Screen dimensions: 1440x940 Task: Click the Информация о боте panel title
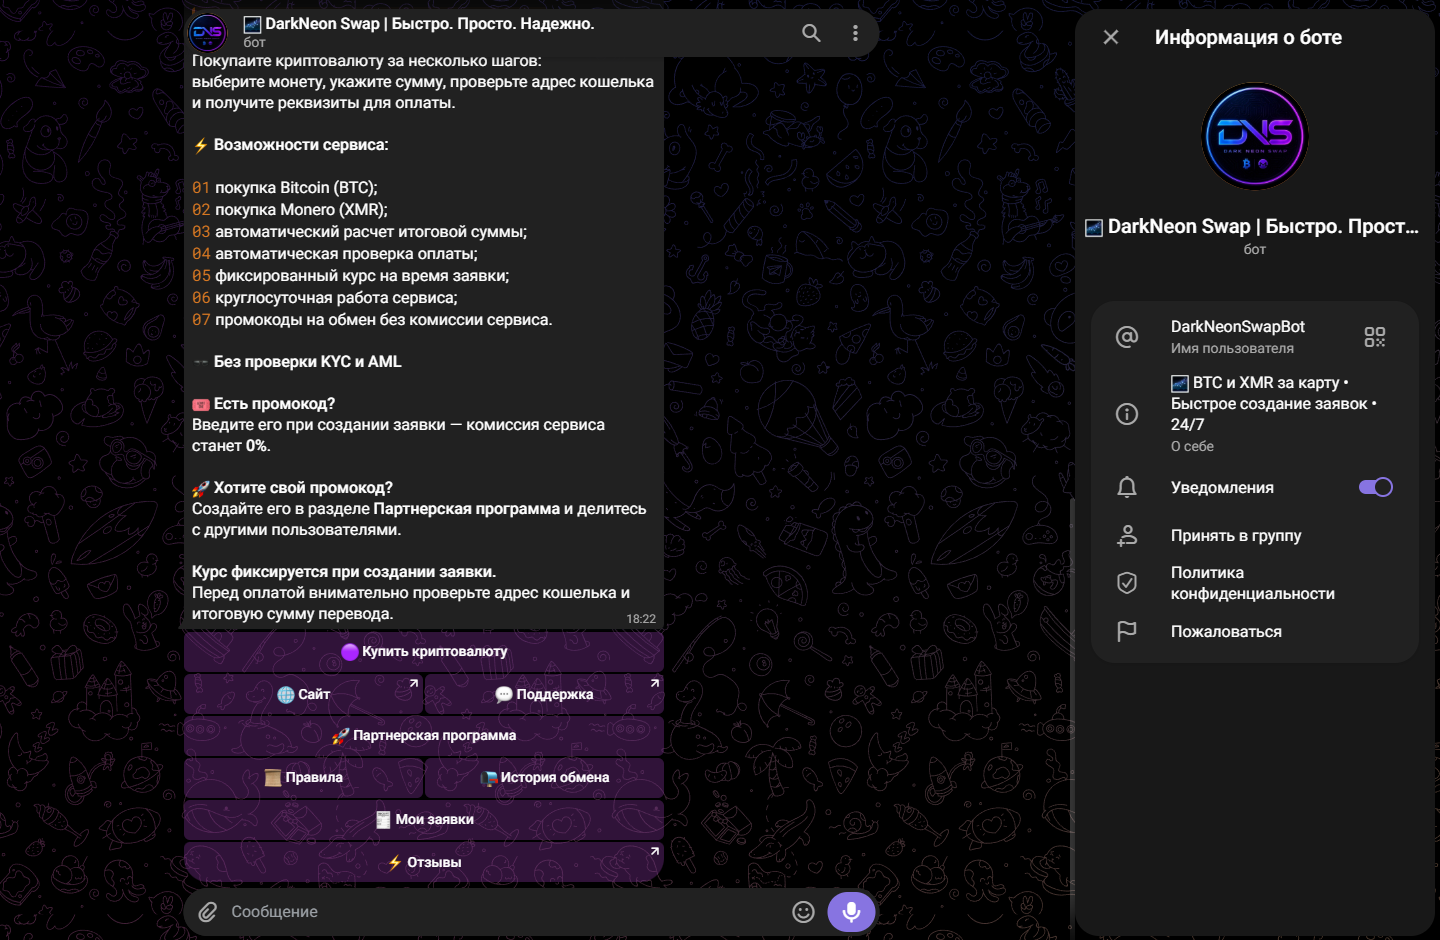pyautogui.click(x=1248, y=37)
